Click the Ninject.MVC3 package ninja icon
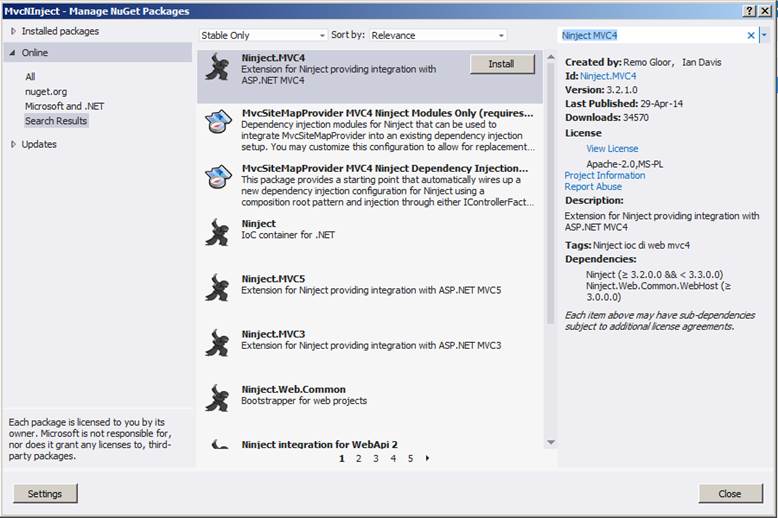Screen dimensions: 778x518 pyautogui.click(x=218, y=343)
